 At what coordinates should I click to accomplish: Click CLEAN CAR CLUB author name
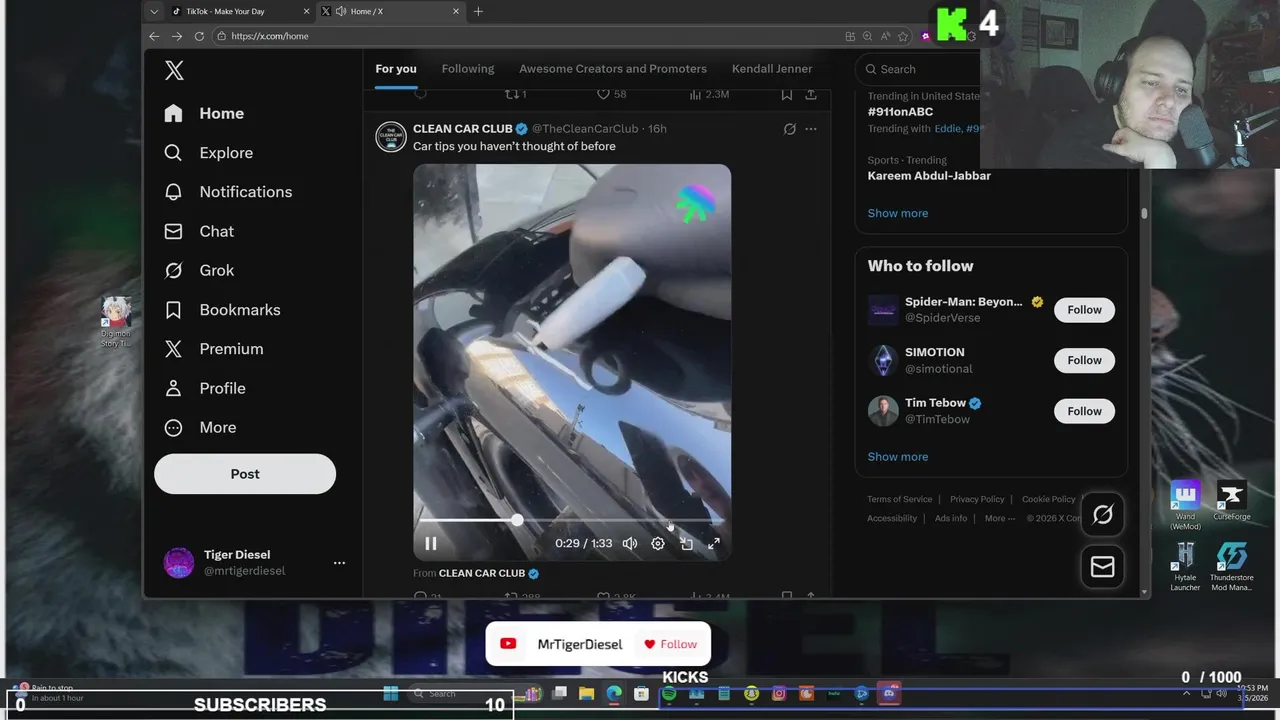[463, 129]
